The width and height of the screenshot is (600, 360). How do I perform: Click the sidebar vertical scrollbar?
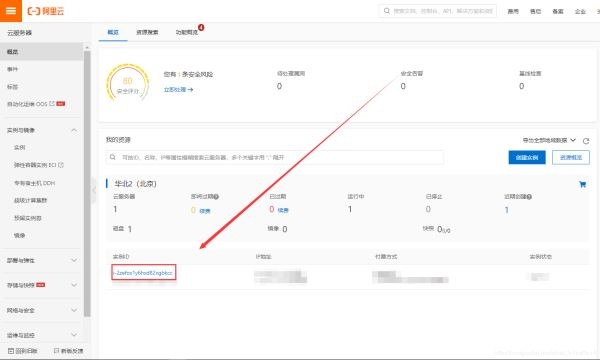(x=87, y=183)
